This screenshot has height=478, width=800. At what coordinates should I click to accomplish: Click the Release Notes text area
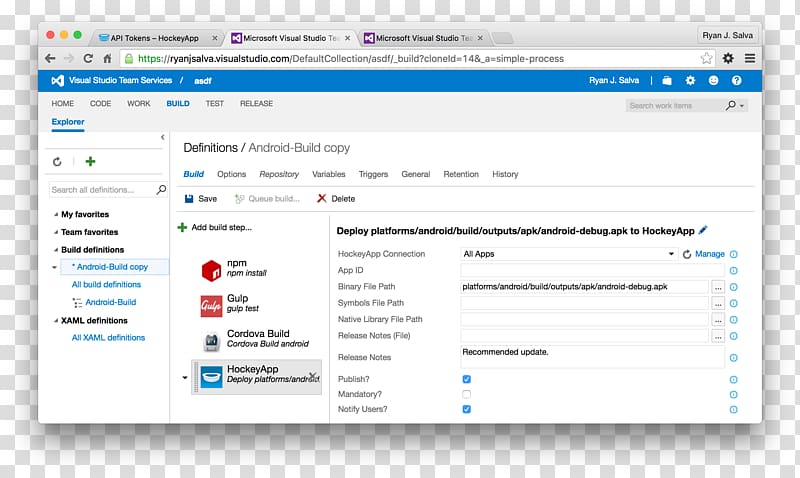point(592,357)
